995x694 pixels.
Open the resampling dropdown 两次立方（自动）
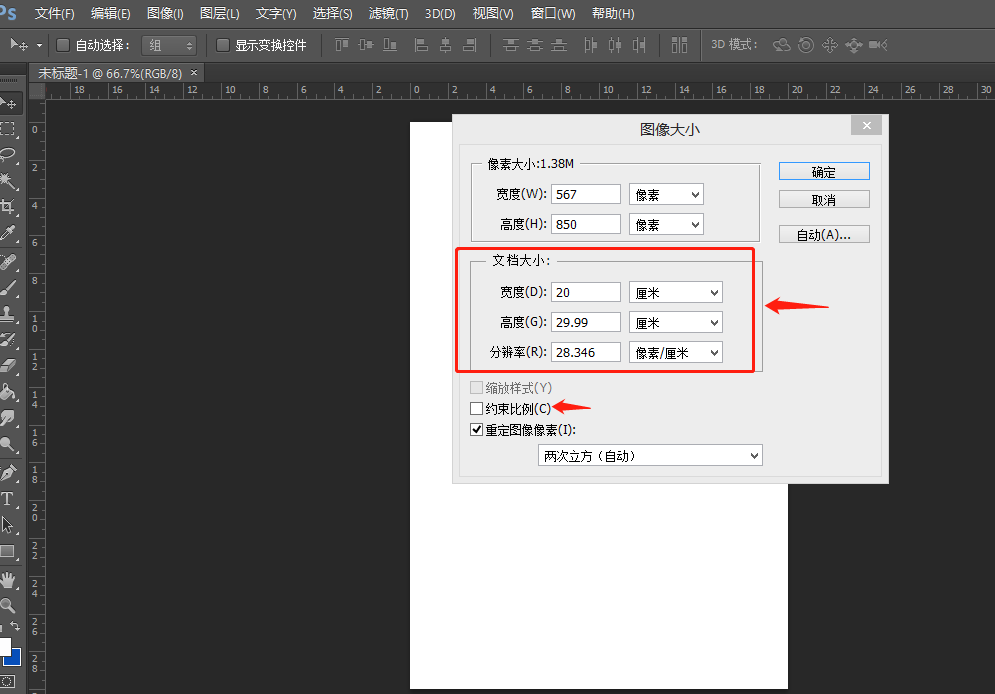pos(650,455)
